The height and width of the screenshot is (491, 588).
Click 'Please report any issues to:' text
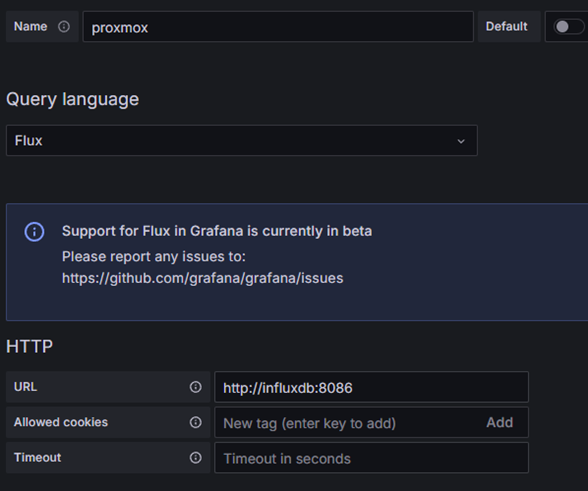tap(154, 257)
